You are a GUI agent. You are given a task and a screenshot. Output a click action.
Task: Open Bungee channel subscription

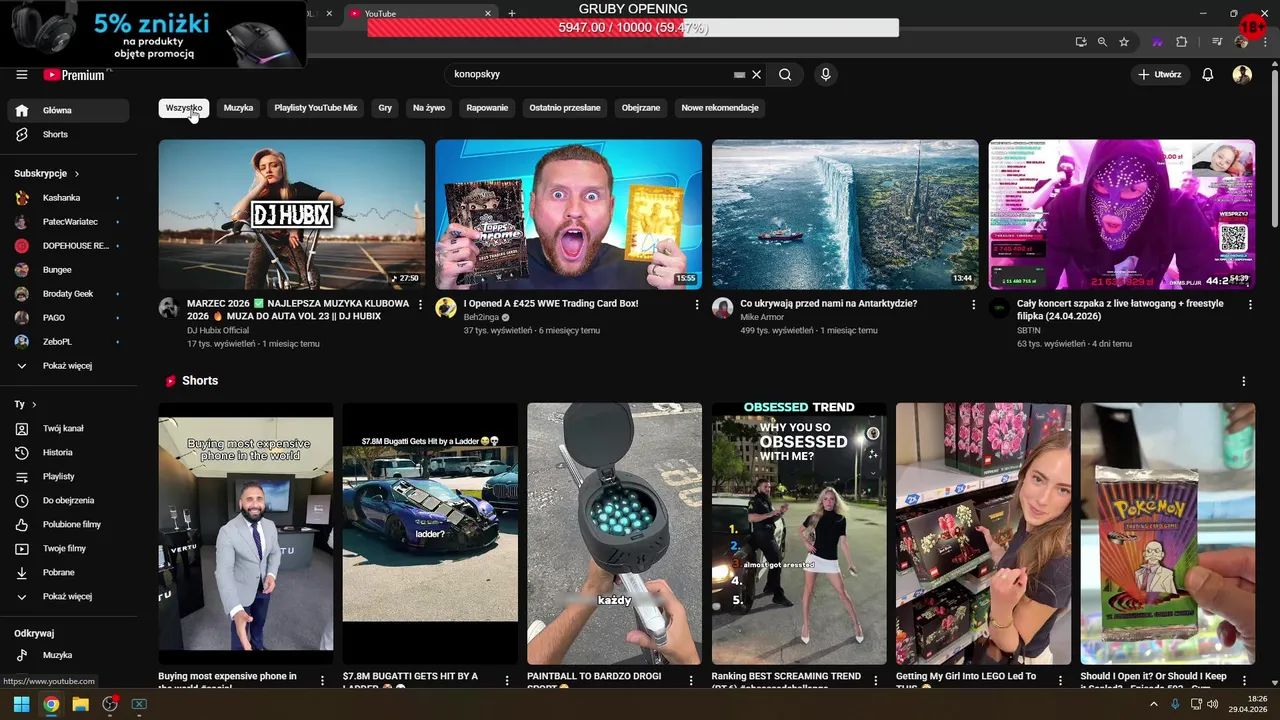68,270
